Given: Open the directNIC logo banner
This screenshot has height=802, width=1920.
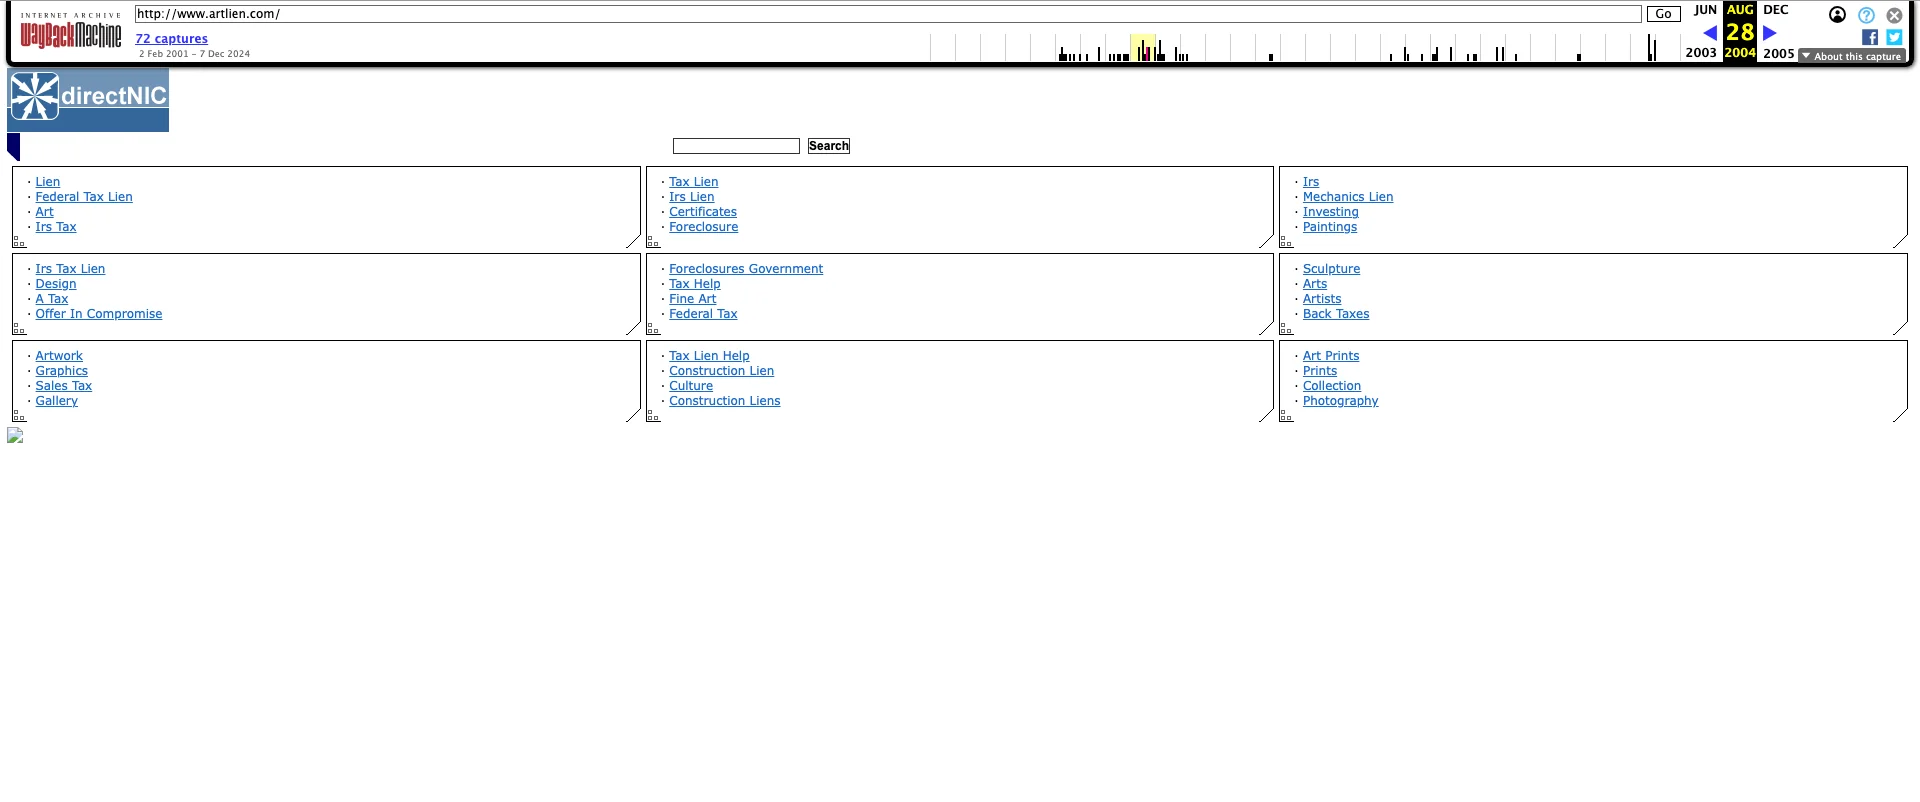Looking at the screenshot, I should tap(88, 99).
